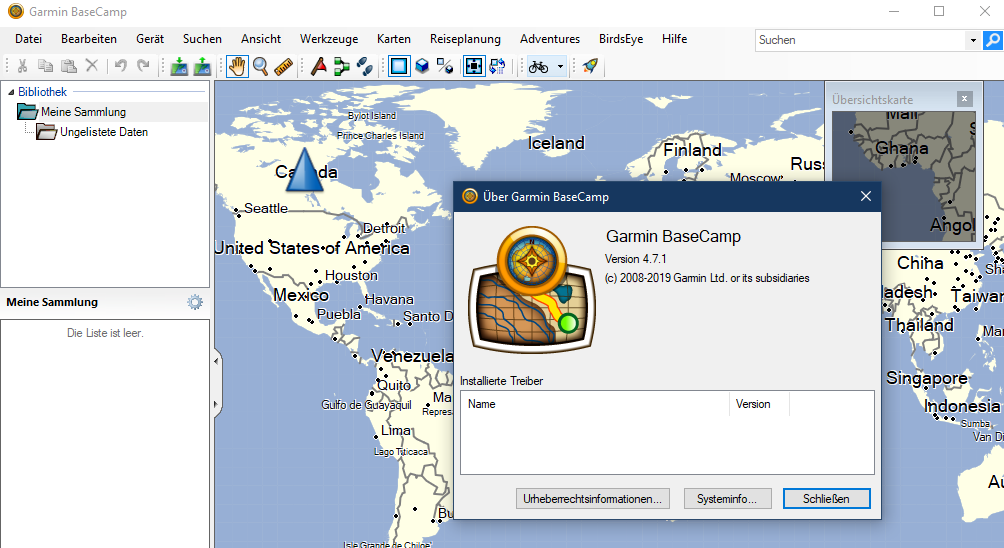Click the Send to device icon
This screenshot has width=1004, height=548.
[x=202, y=66]
